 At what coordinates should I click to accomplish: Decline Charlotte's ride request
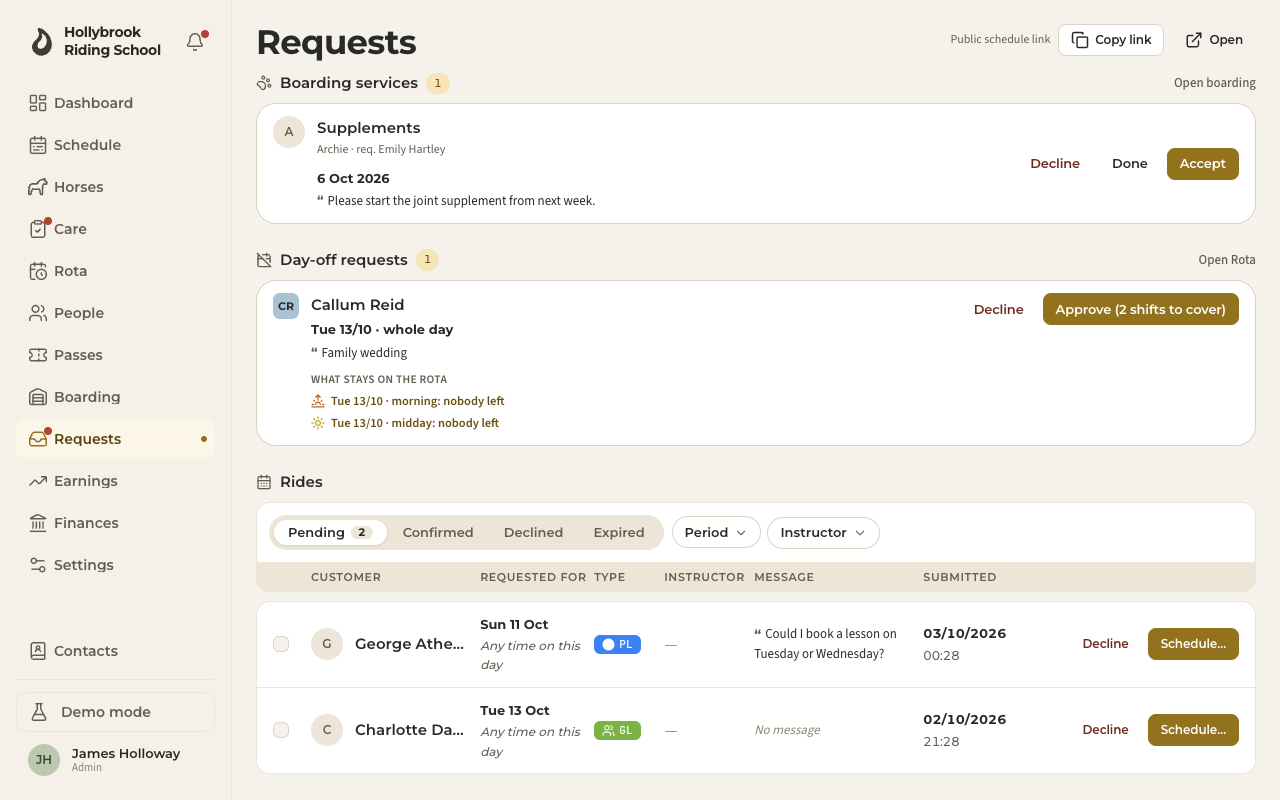coord(1105,730)
